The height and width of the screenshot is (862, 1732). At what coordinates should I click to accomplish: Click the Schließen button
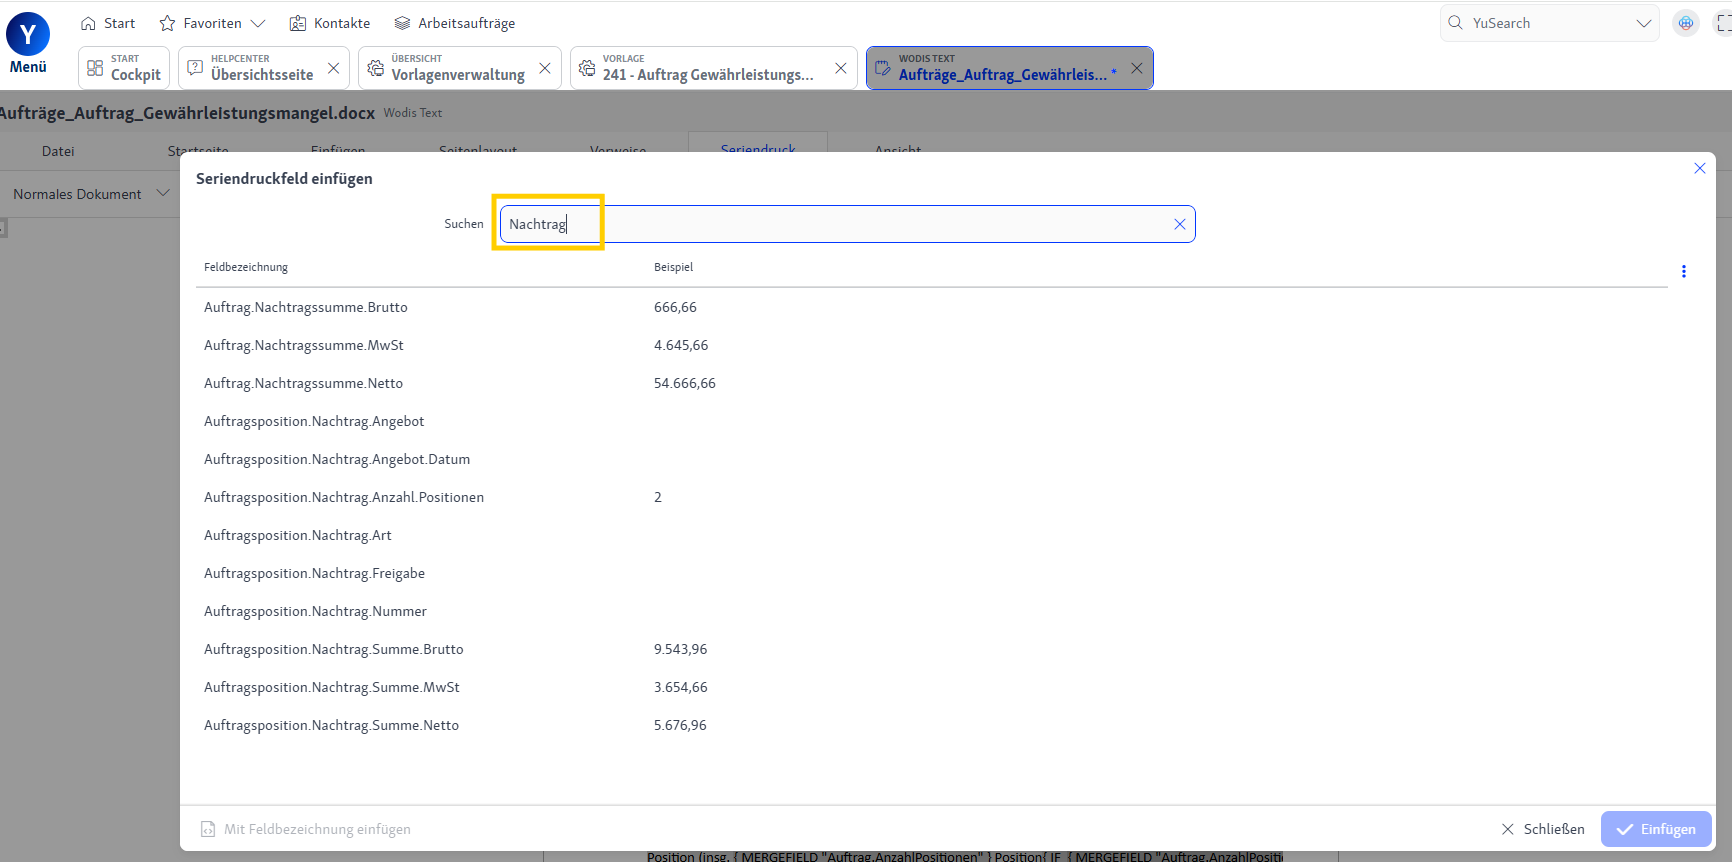tap(1543, 829)
